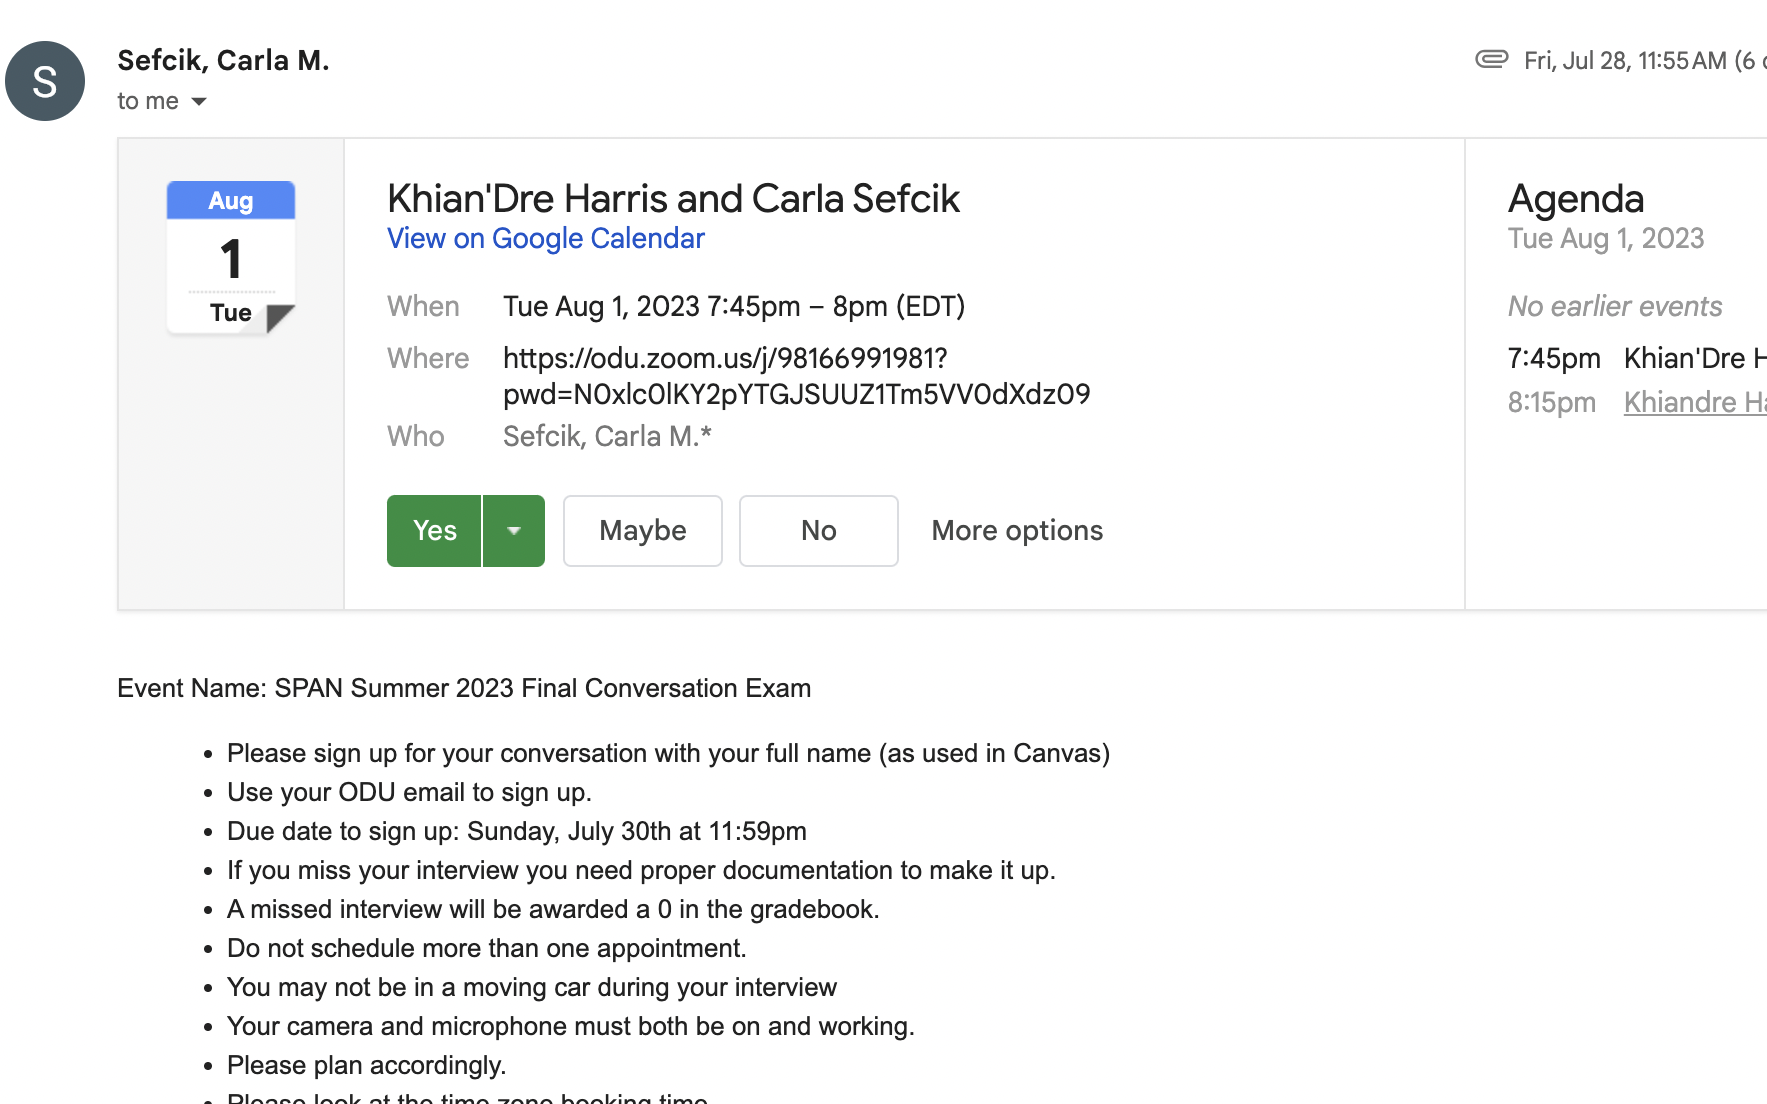
Task: Click the 'When' time Tue Aug 1 7:45pm
Action: 734,306
